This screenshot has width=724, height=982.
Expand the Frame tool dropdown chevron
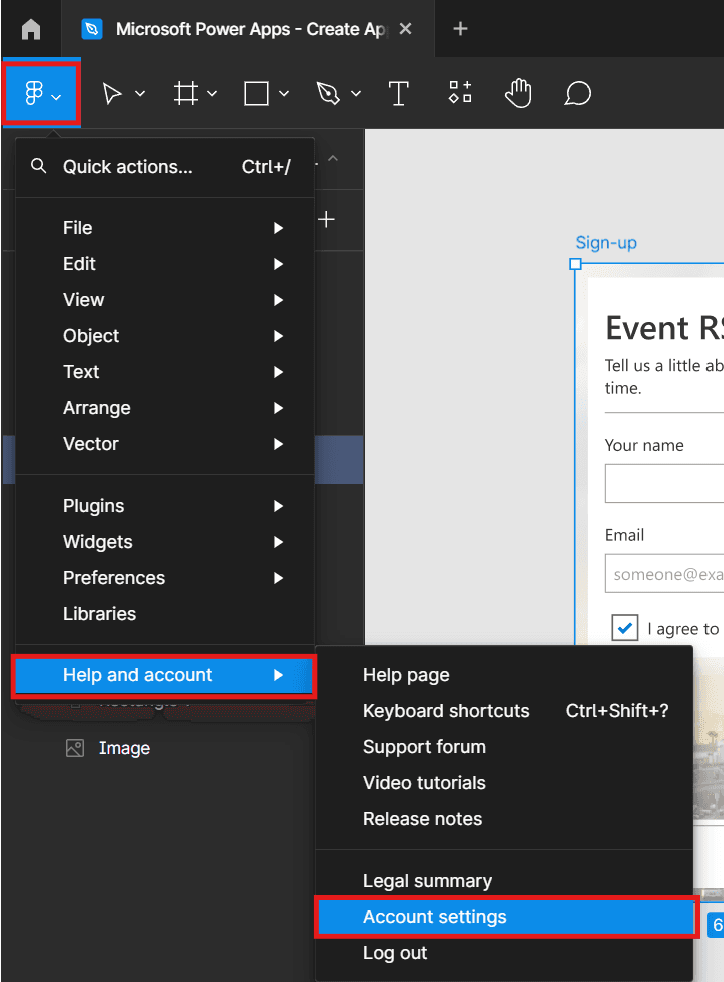pos(212,94)
